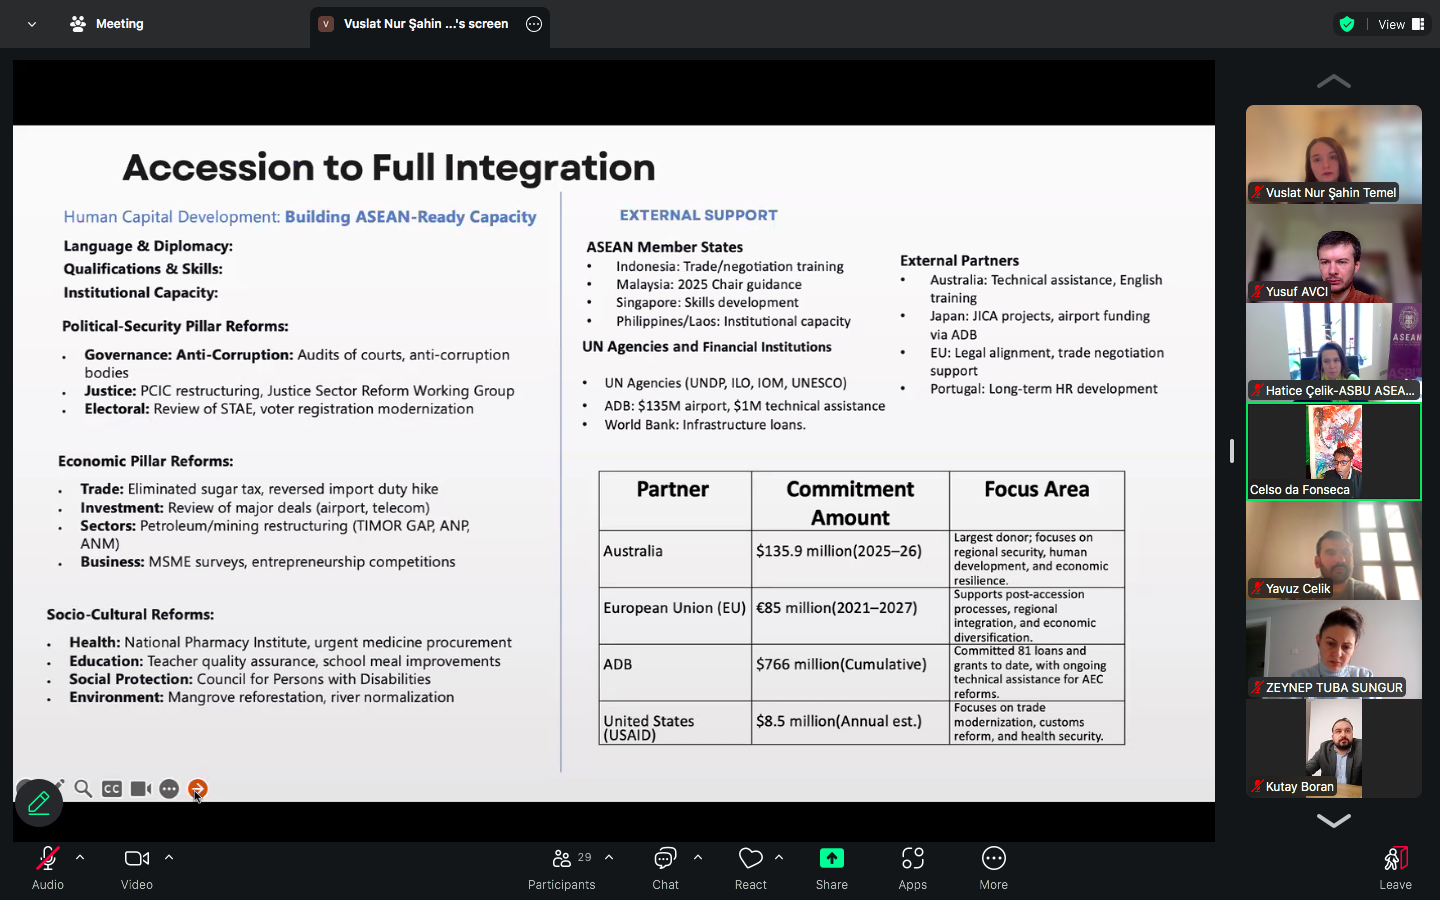Click the slide title 'Accession to Full Integration'

(389, 167)
